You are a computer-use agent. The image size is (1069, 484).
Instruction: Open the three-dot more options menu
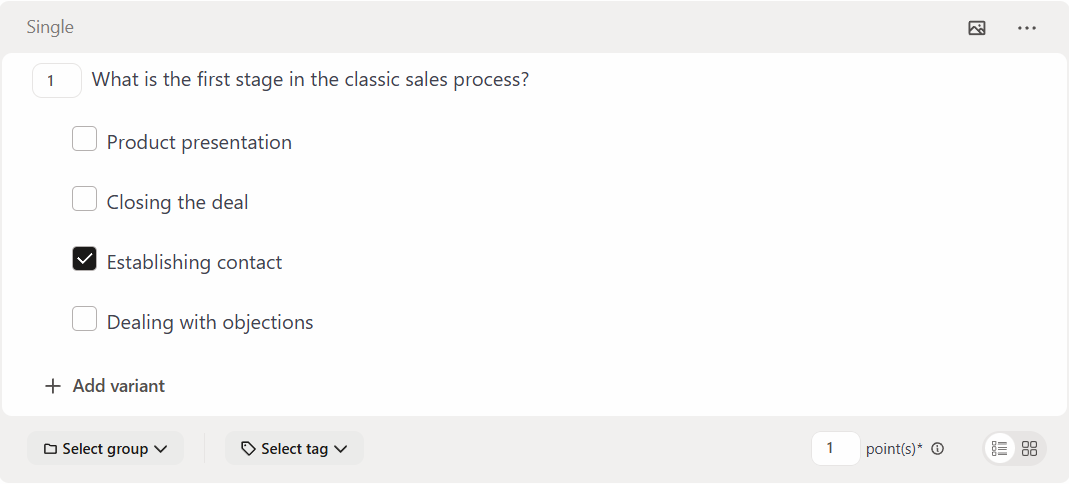(x=1027, y=28)
